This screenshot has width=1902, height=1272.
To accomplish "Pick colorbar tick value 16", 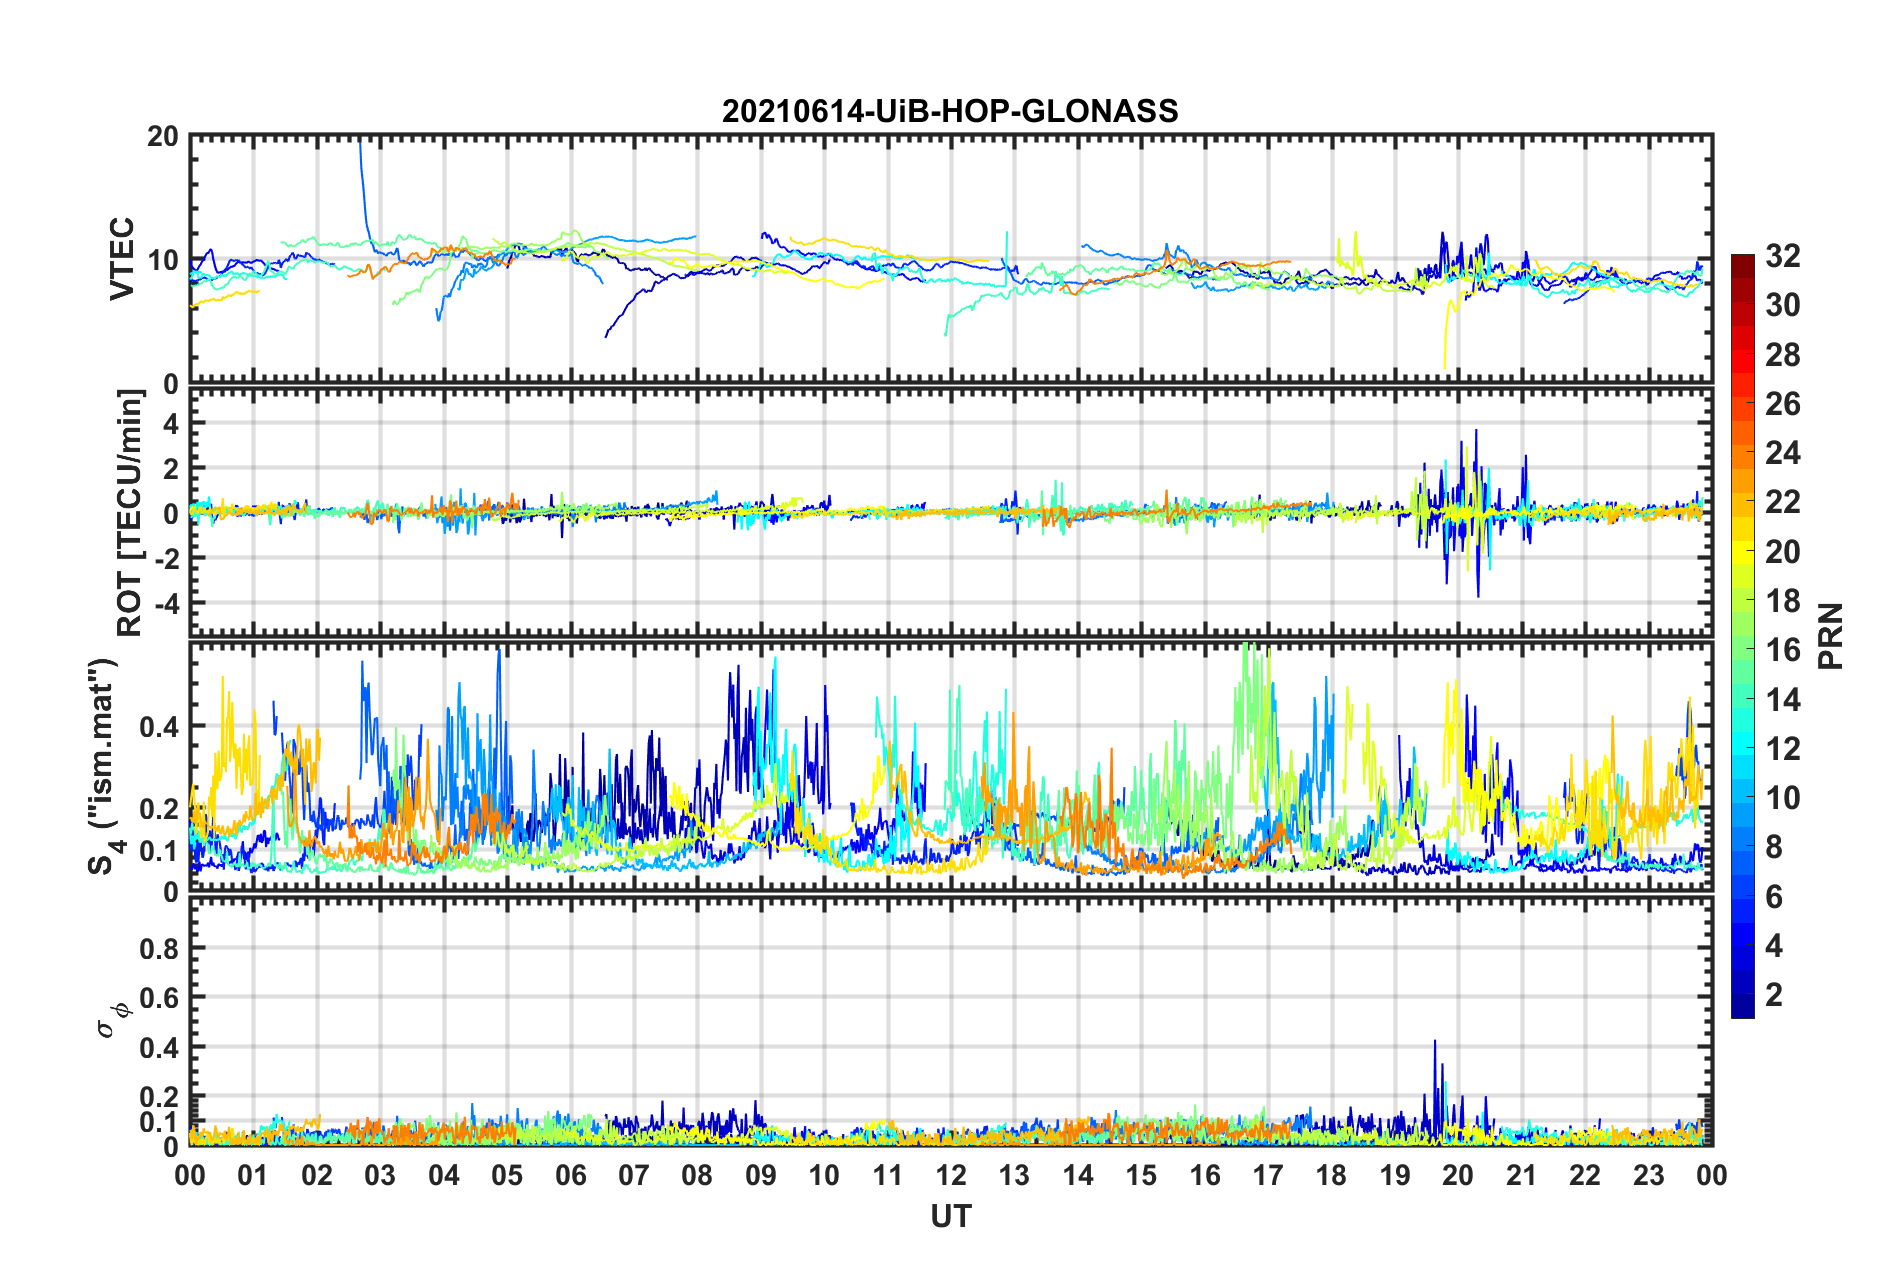I will tap(1782, 650).
